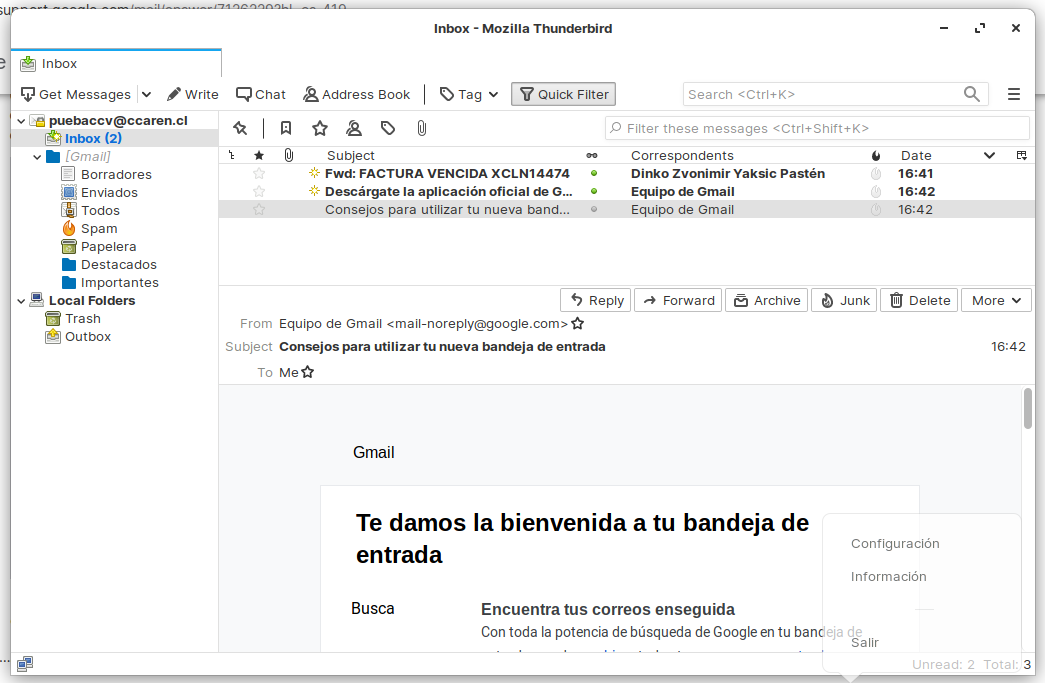
Task: Open the Get Messages dropdown arrow
Action: pyautogui.click(x=147, y=95)
